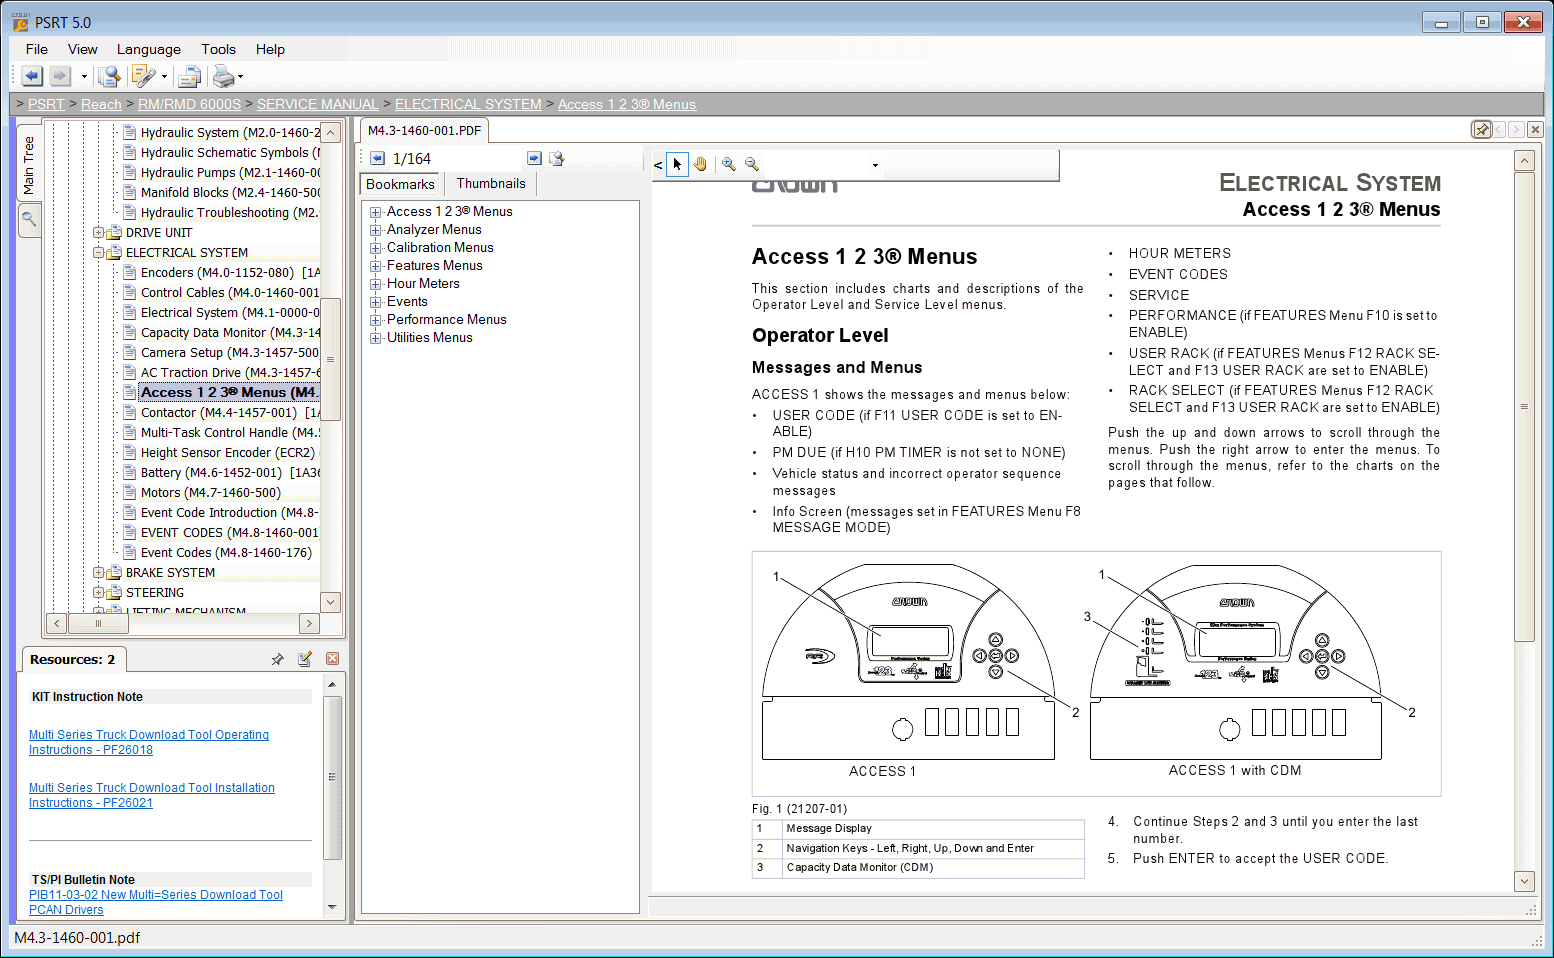Open the Help menu
Viewport: 1554px width, 958px height.
tap(270, 49)
